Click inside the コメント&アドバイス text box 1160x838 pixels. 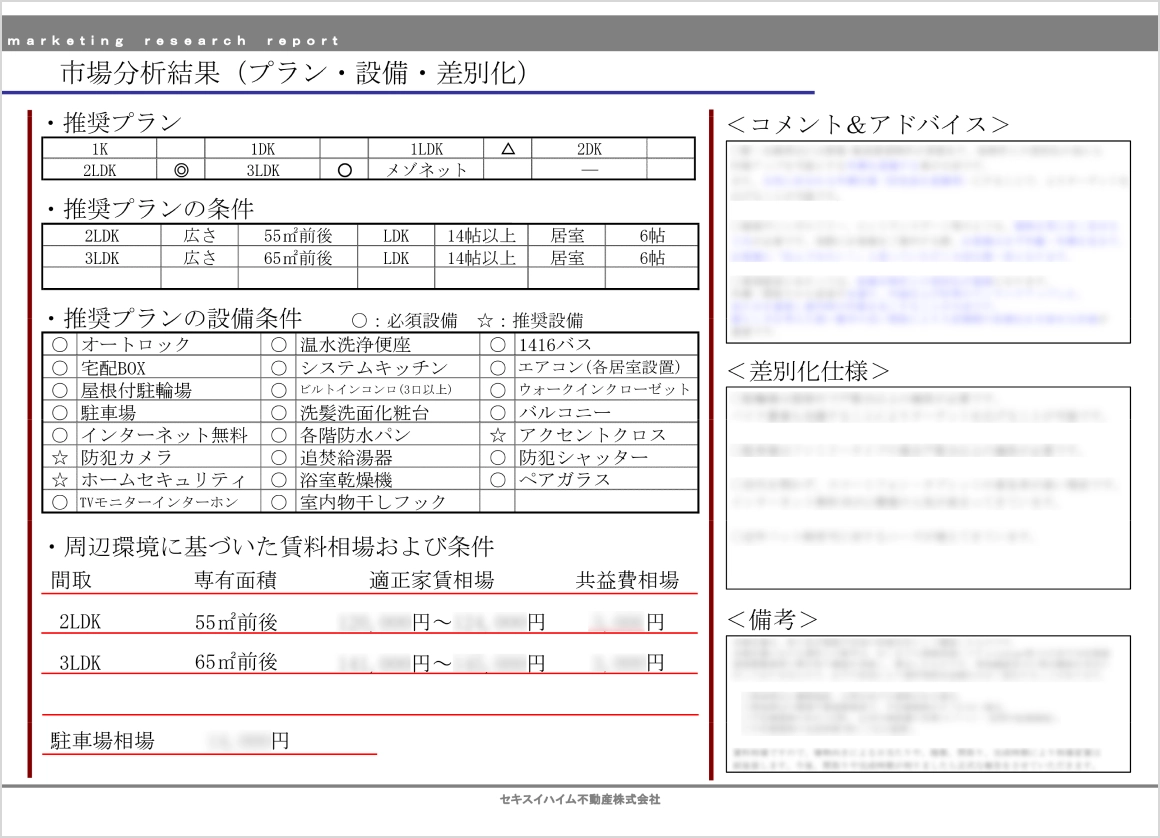coord(927,241)
